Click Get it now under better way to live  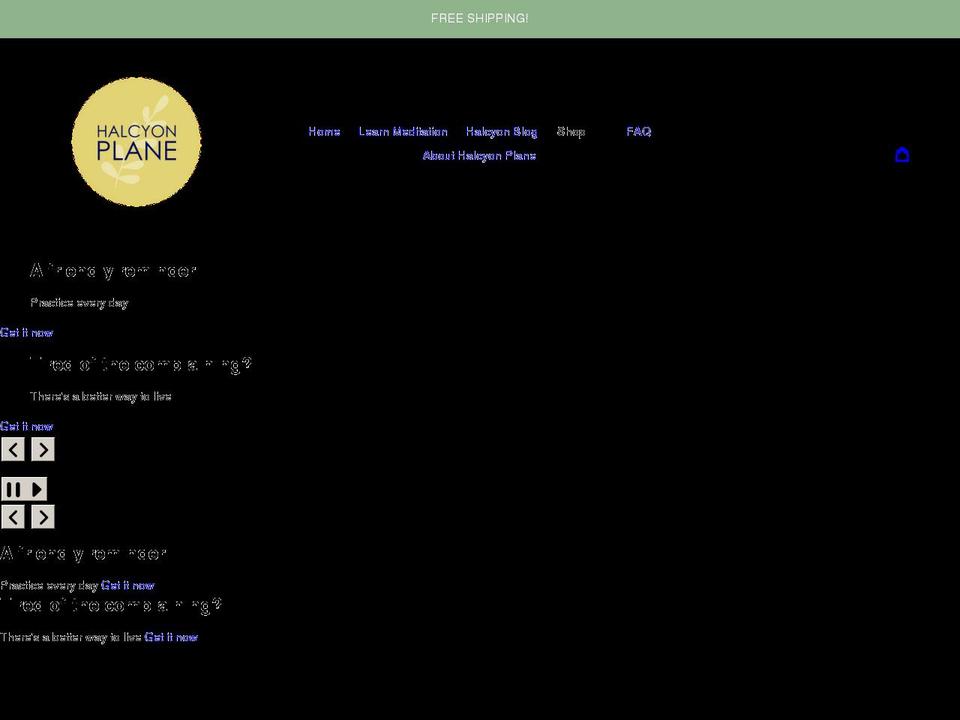[26, 426]
